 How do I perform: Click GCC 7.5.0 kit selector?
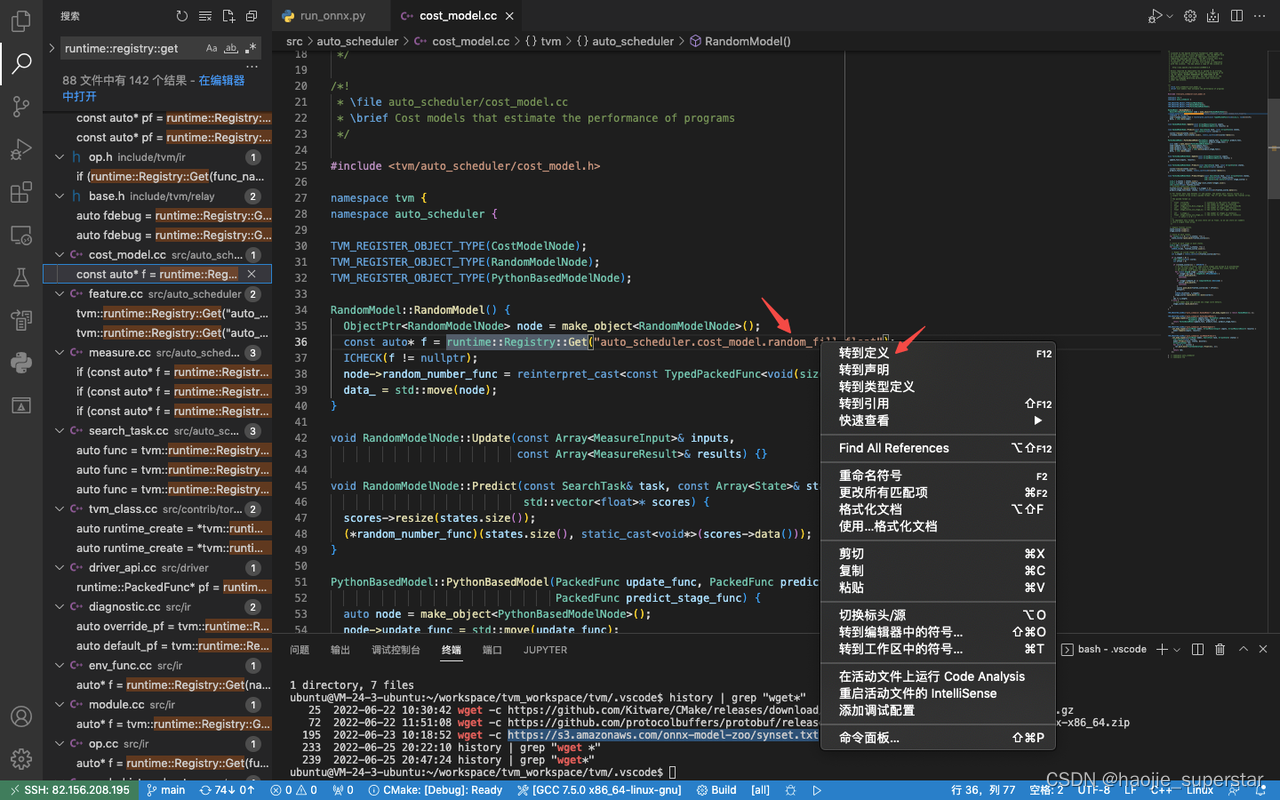coord(600,790)
